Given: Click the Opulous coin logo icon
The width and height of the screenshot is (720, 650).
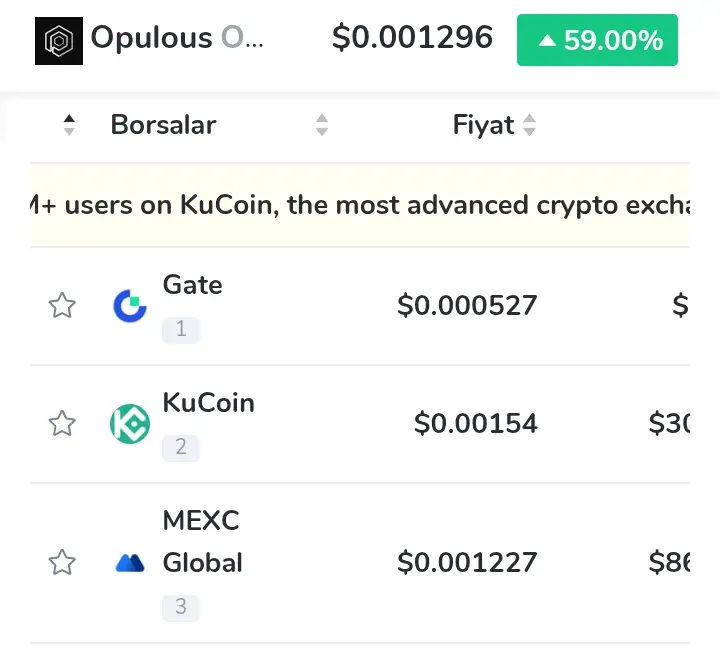Looking at the screenshot, I should (x=59, y=41).
